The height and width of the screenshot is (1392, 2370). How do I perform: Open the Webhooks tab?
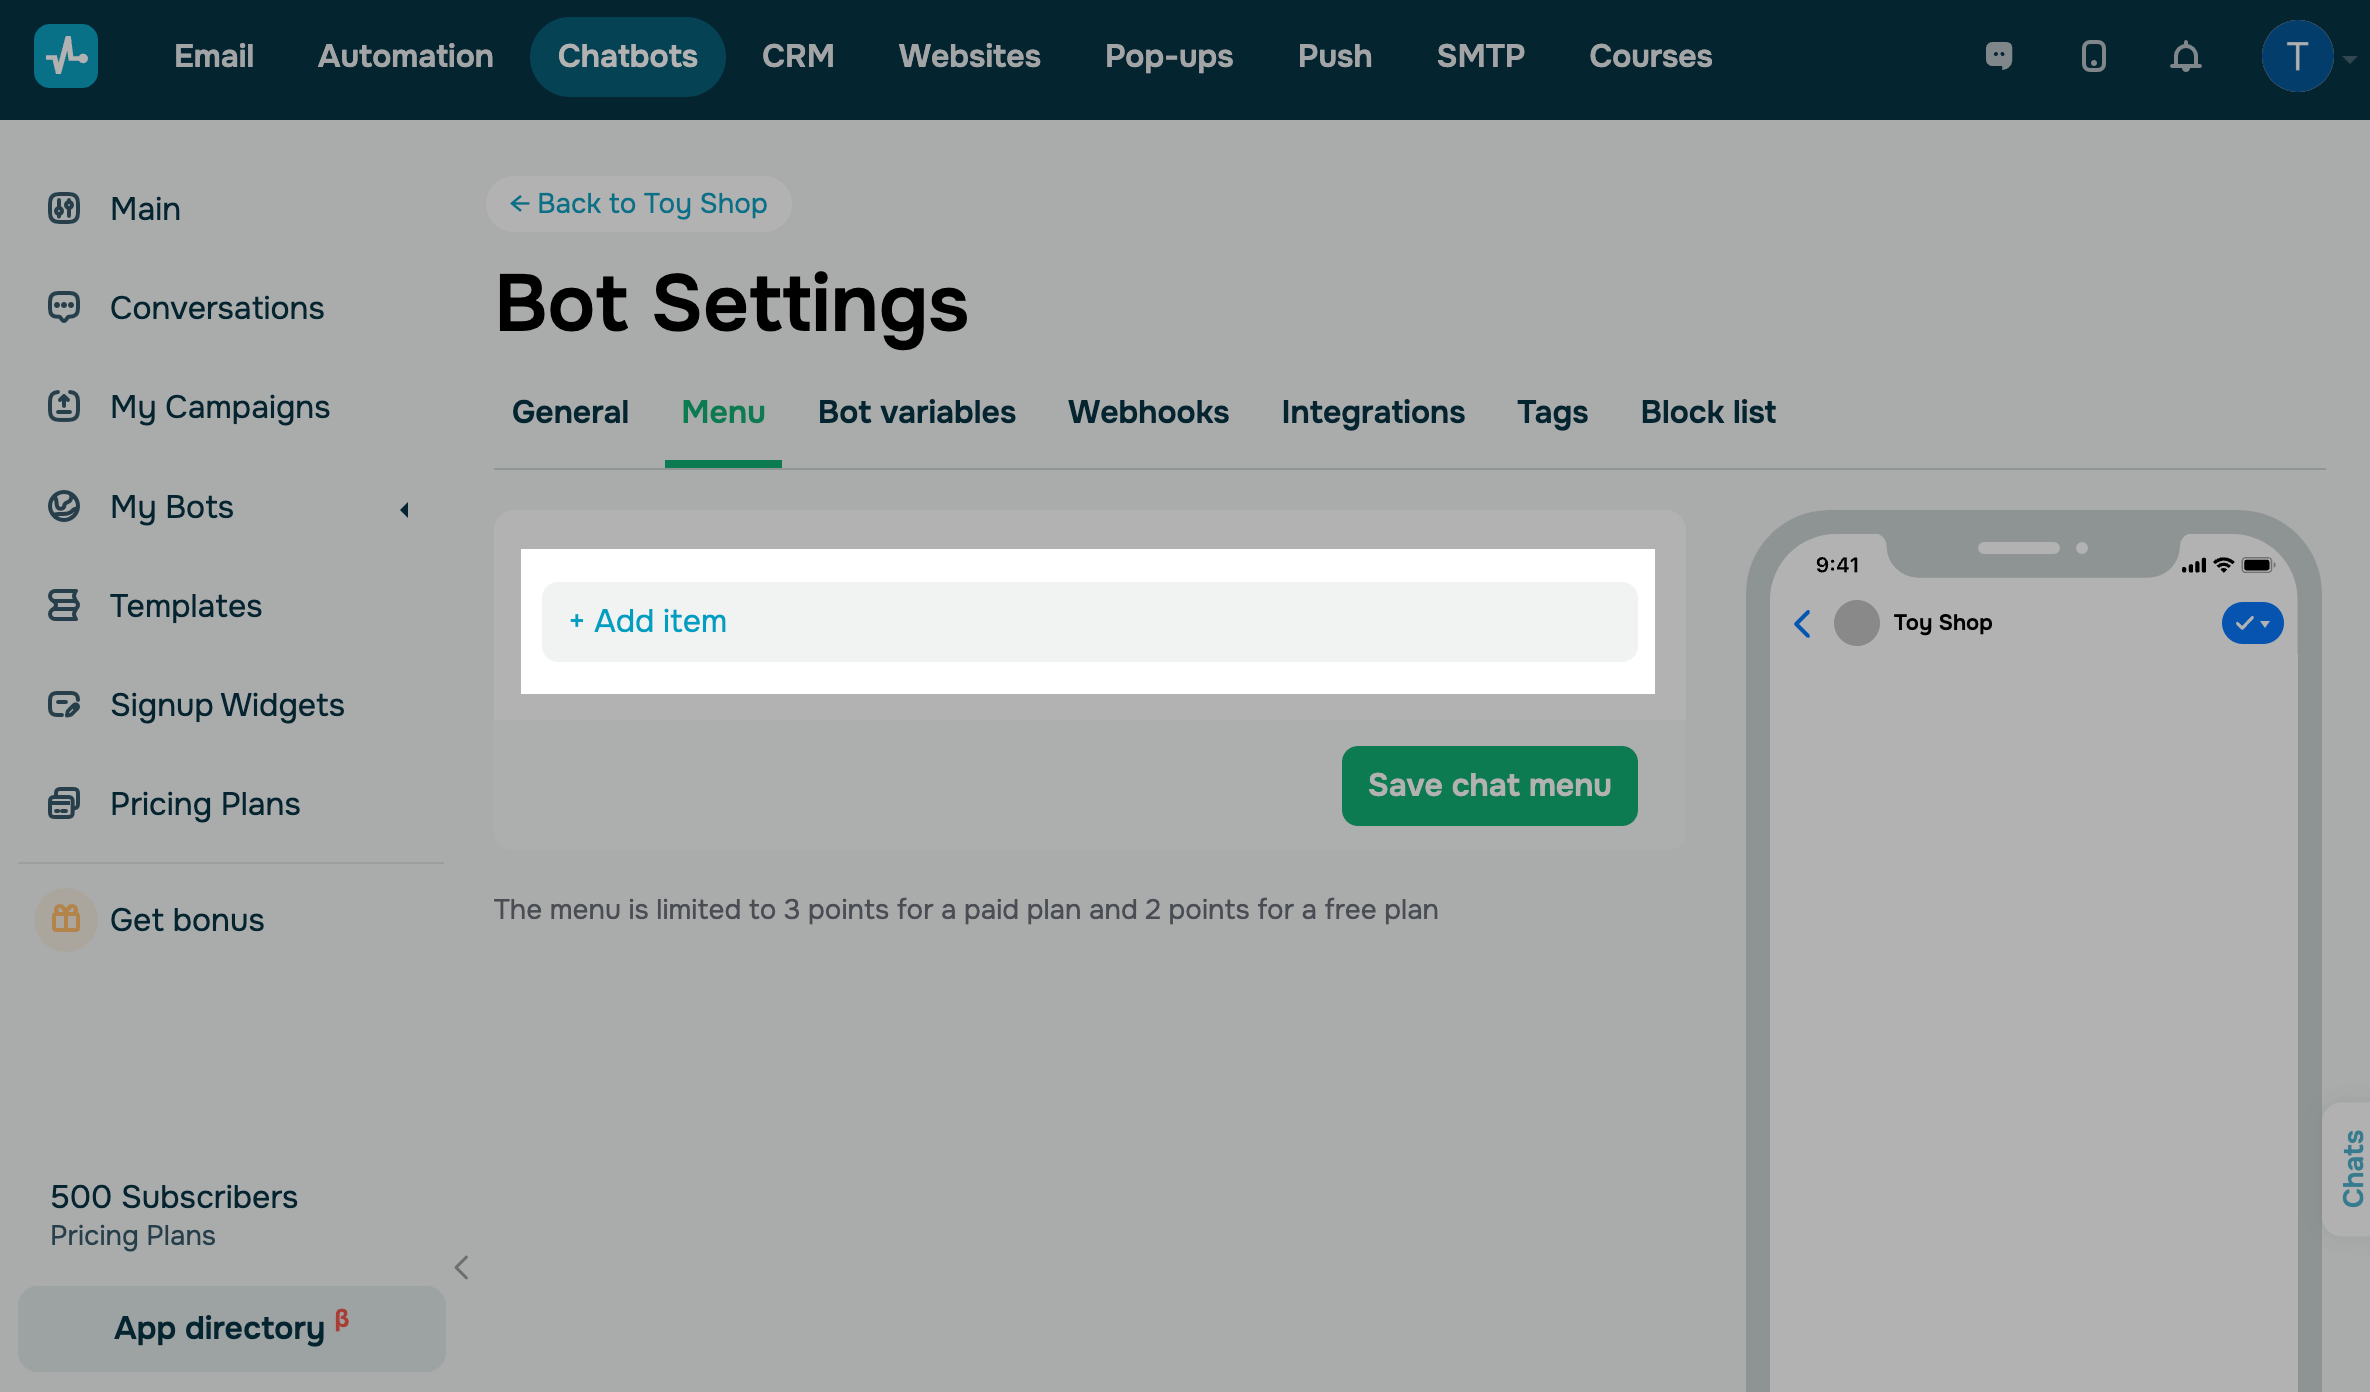(1148, 412)
